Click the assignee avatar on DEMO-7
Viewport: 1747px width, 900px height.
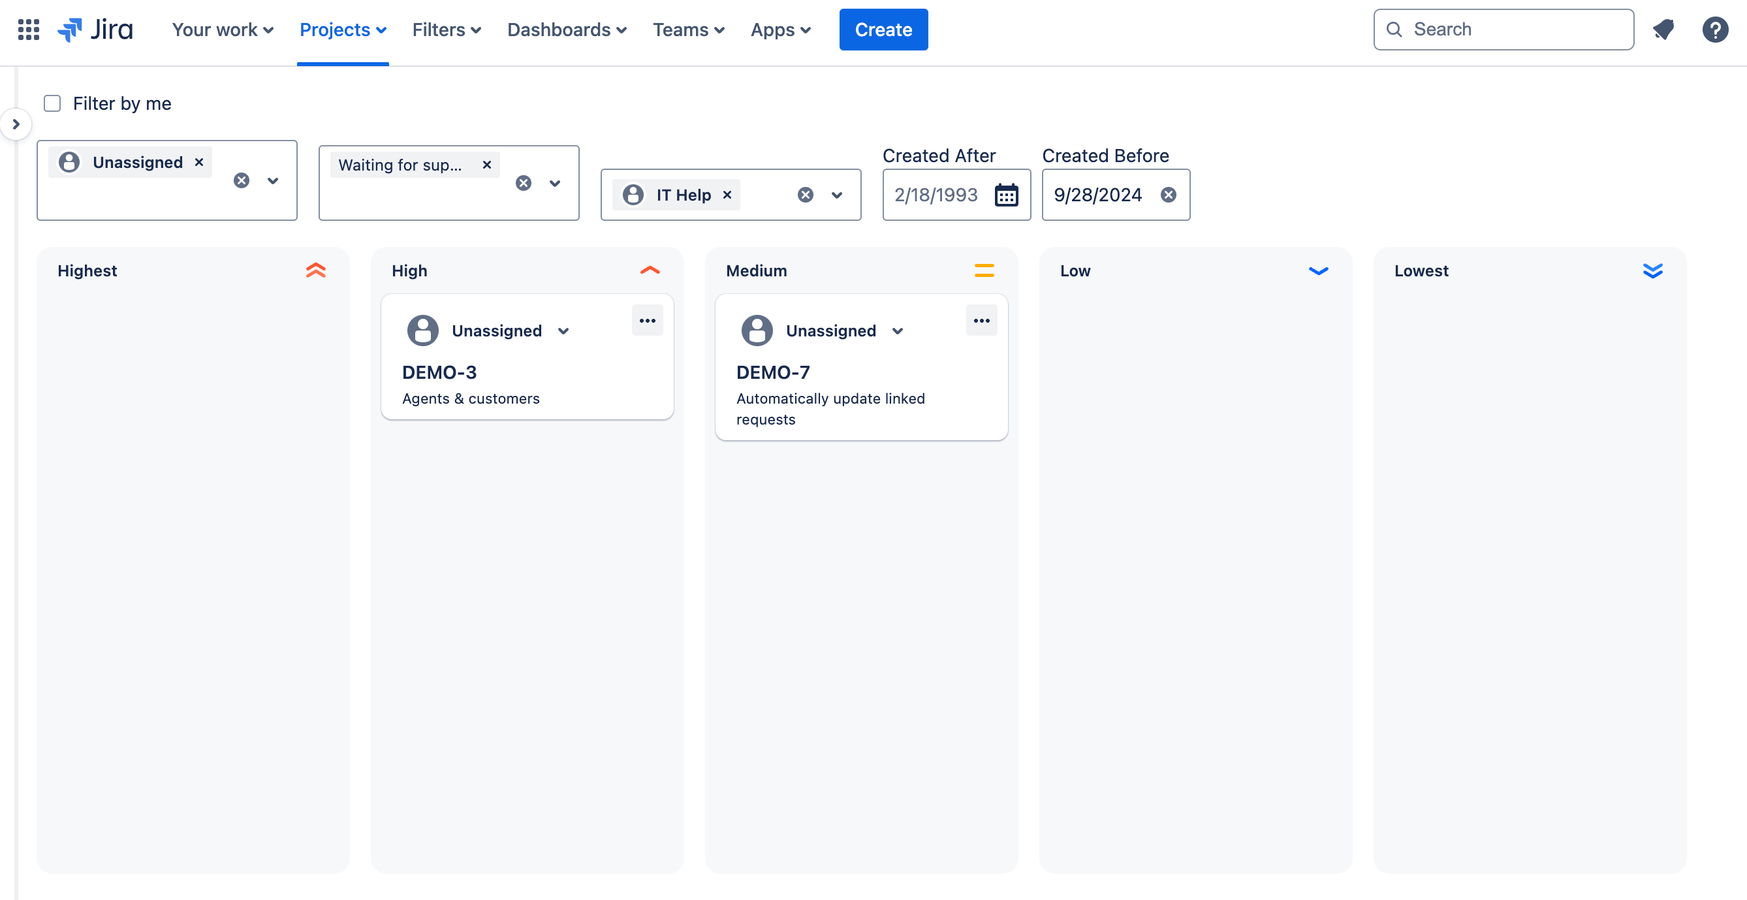(x=757, y=330)
